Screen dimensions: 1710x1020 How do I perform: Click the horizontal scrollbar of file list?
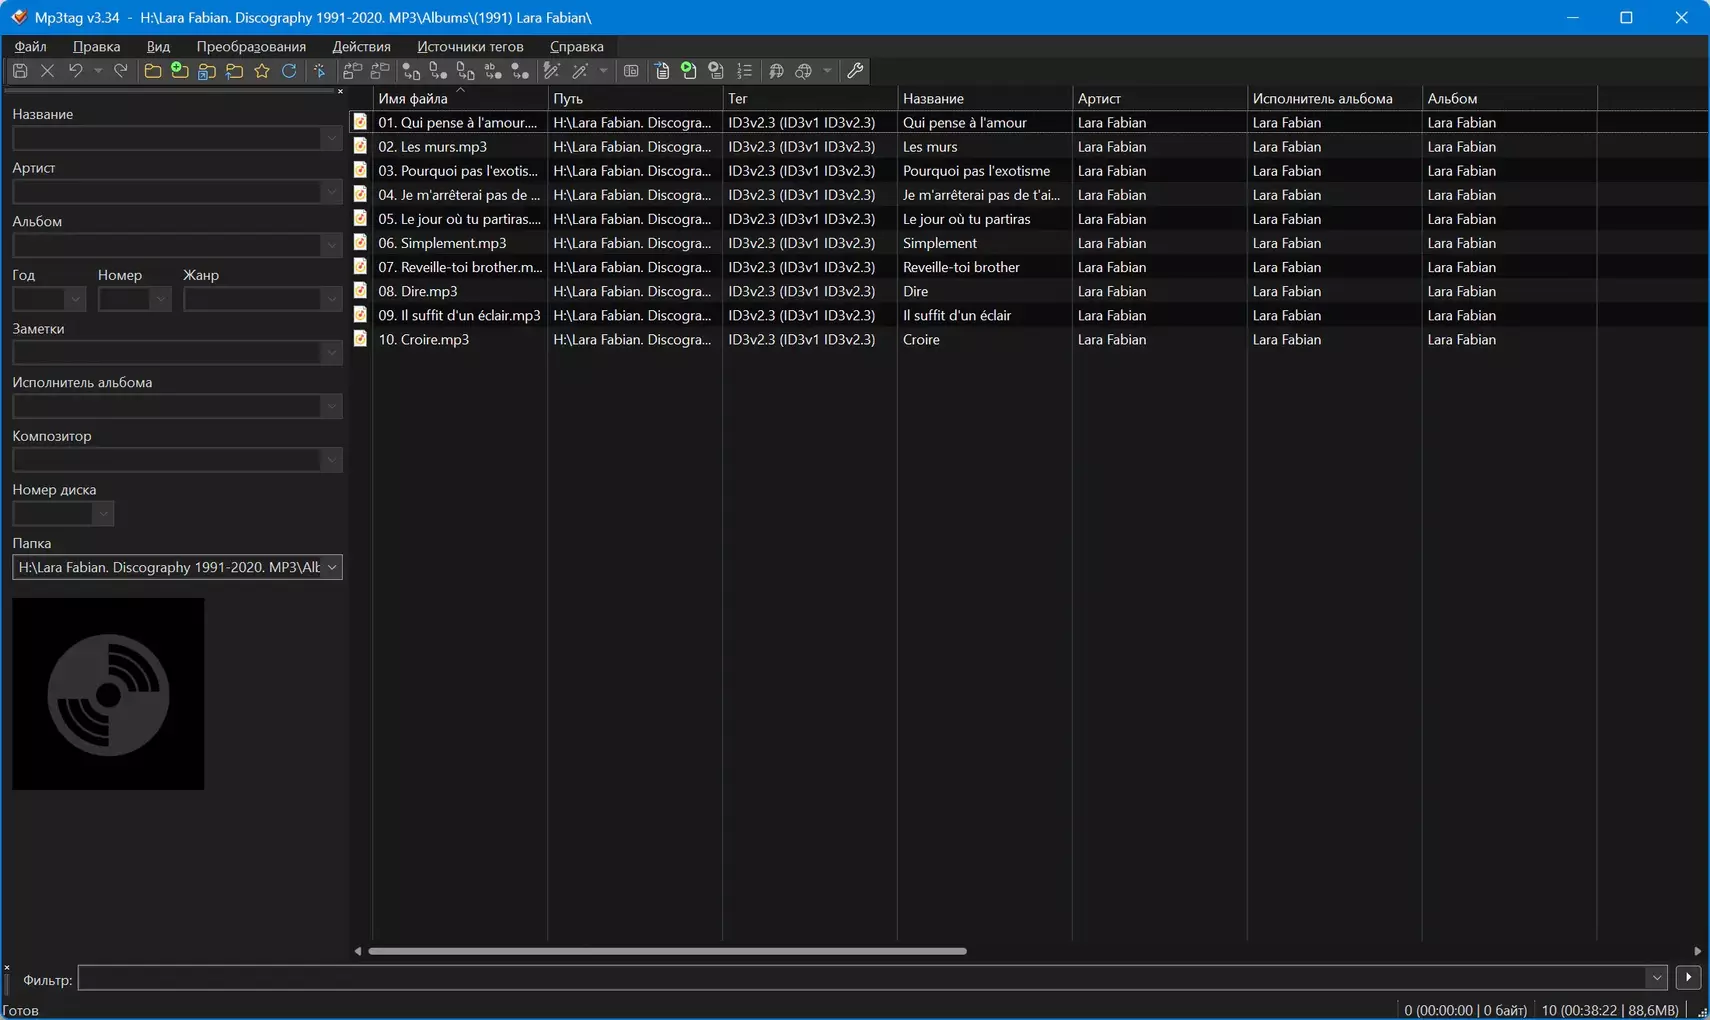coord(667,951)
